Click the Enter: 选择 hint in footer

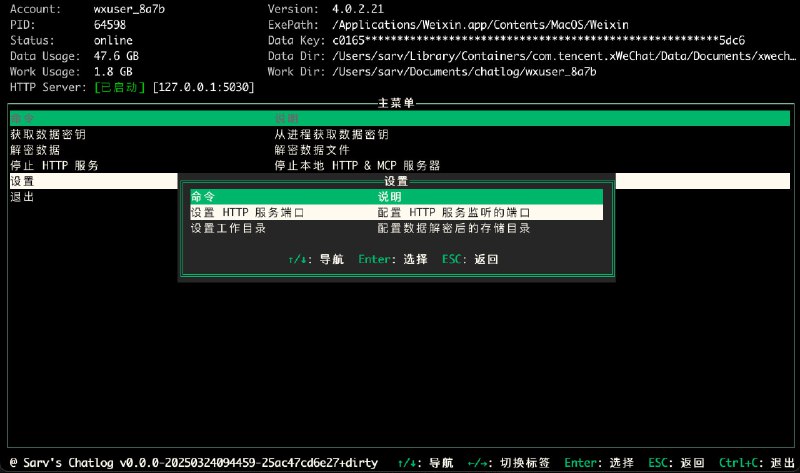[x=599, y=463]
